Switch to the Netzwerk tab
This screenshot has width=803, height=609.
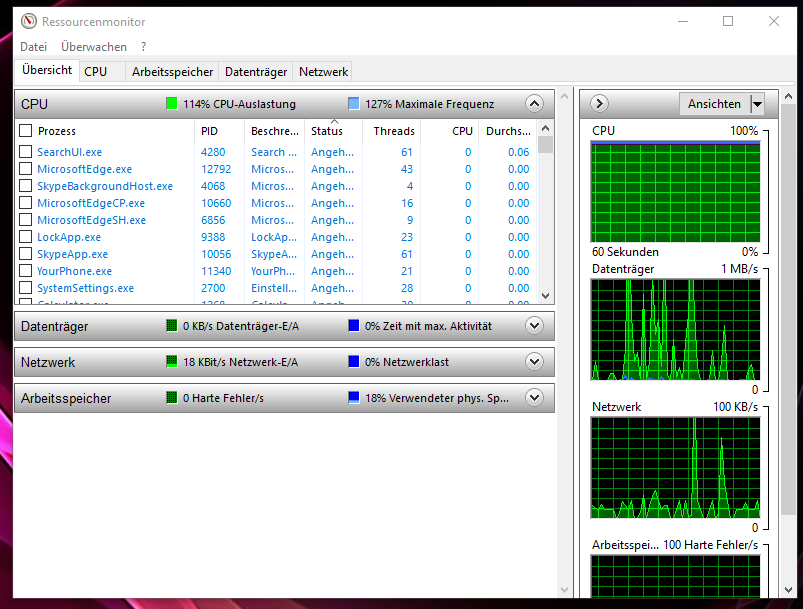pyautogui.click(x=323, y=72)
